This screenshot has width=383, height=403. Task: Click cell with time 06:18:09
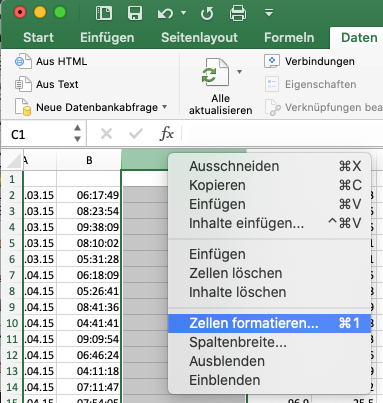pyautogui.click(x=89, y=275)
